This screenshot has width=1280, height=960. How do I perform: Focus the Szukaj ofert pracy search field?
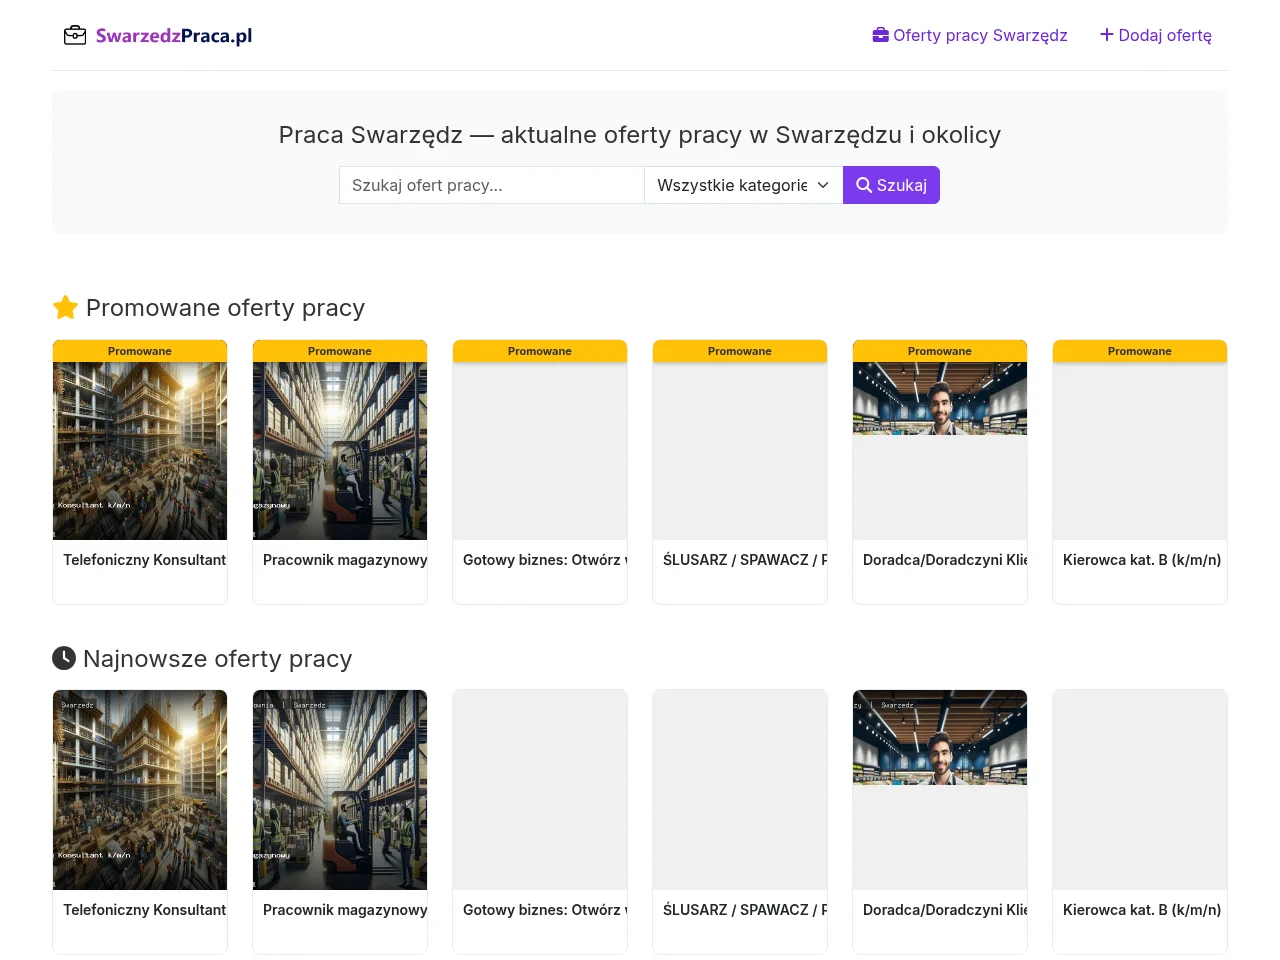point(492,185)
